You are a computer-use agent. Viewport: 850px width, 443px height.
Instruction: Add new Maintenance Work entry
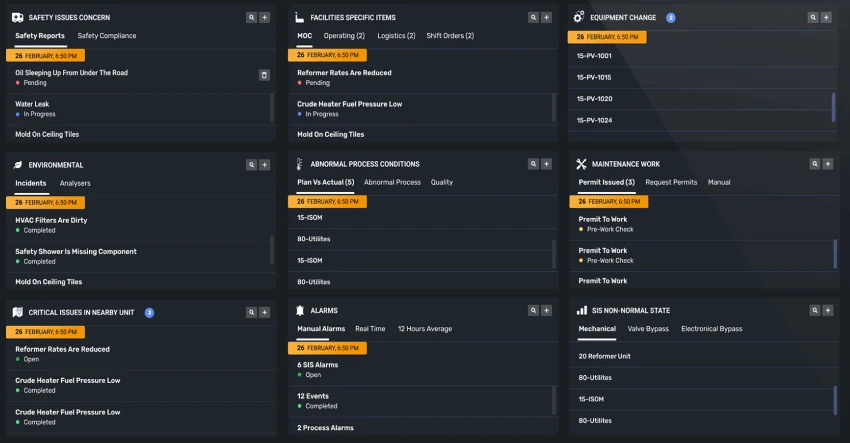(x=828, y=164)
